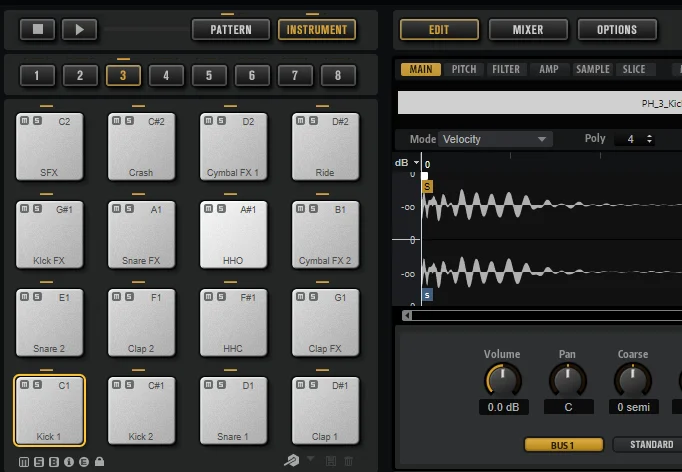Mute the HHO pad A#1
The image size is (682, 472).
(209, 209)
